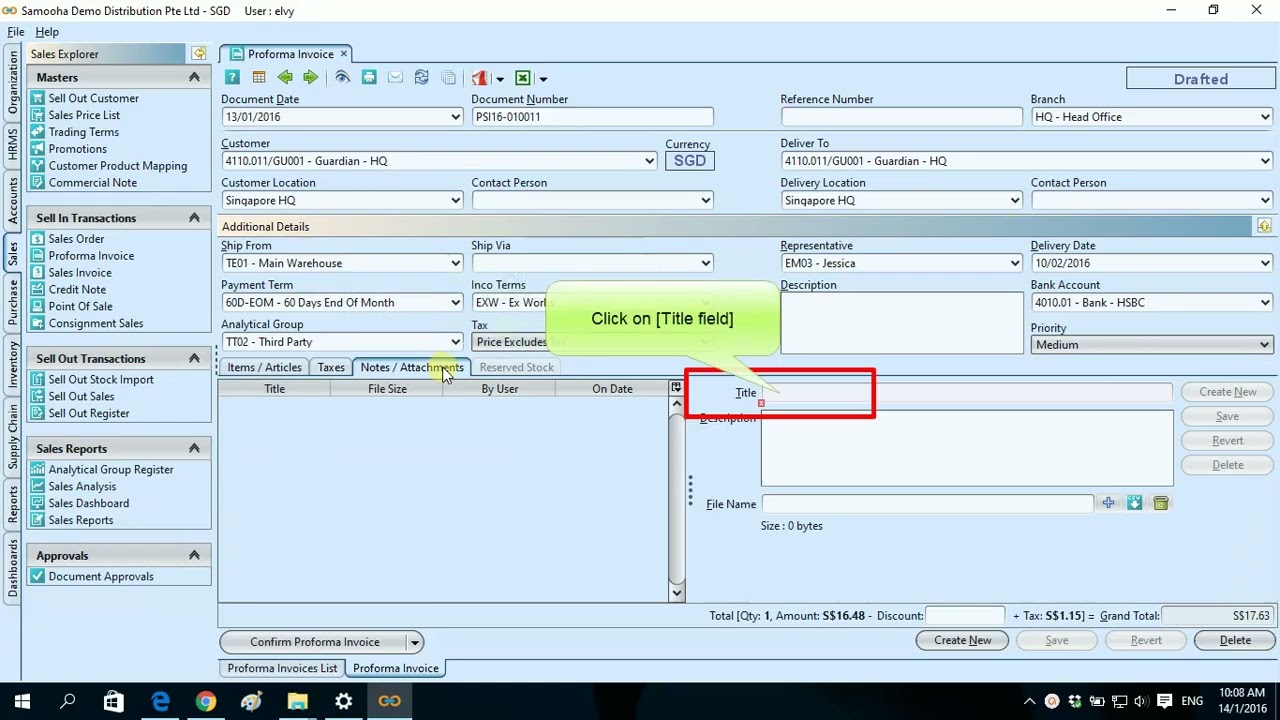
Task: Export the invoice to PDF
Action: pyautogui.click(x=480, y=78)
